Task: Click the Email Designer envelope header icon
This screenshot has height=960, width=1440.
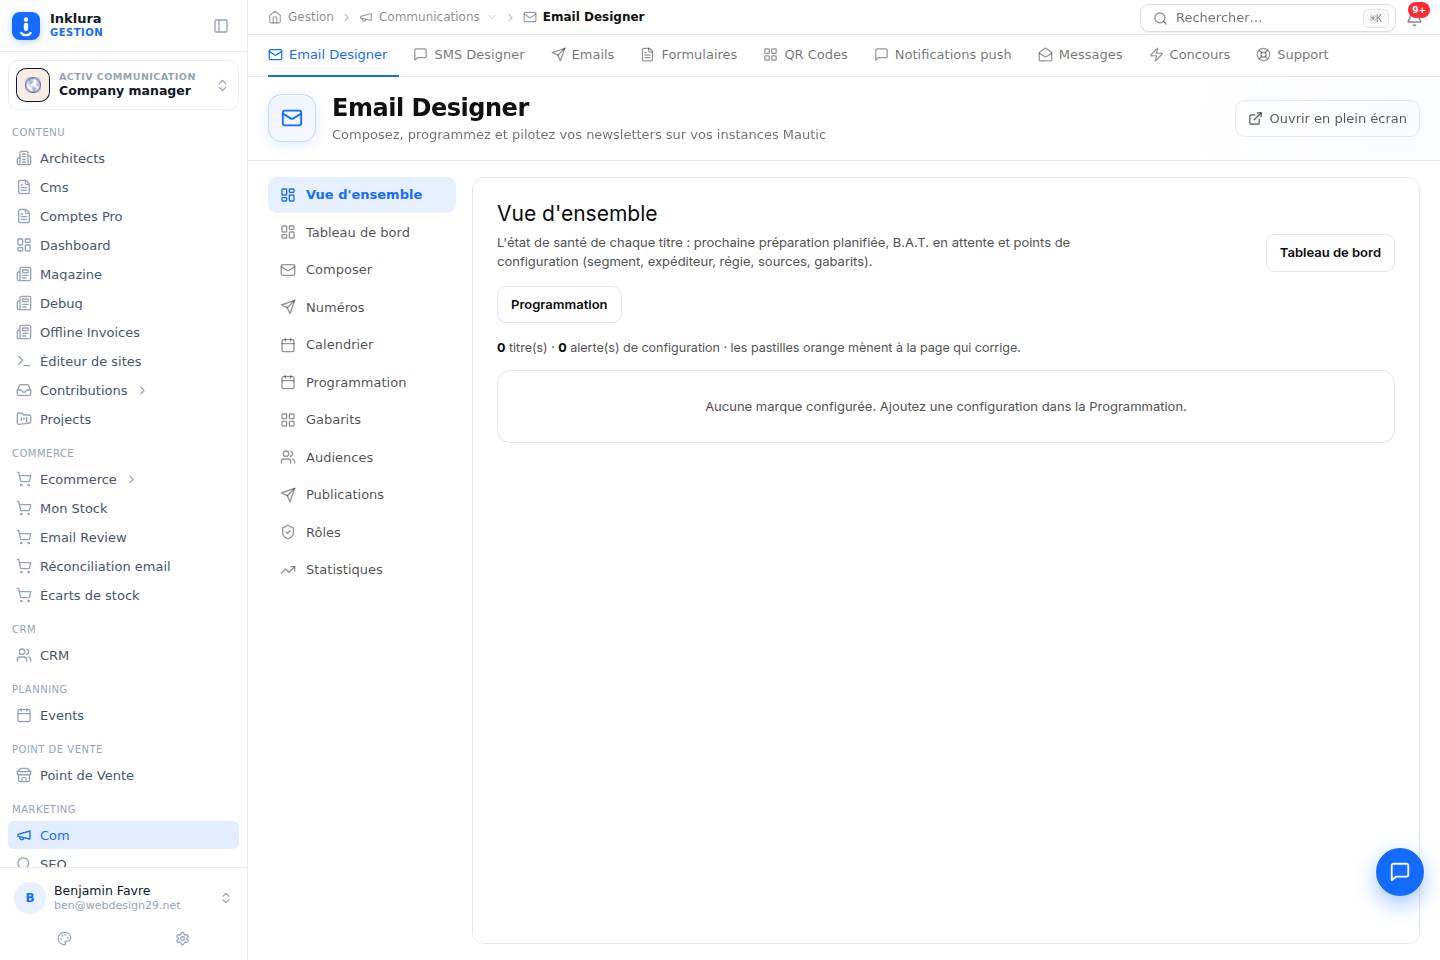Action: tap(292, 118)
